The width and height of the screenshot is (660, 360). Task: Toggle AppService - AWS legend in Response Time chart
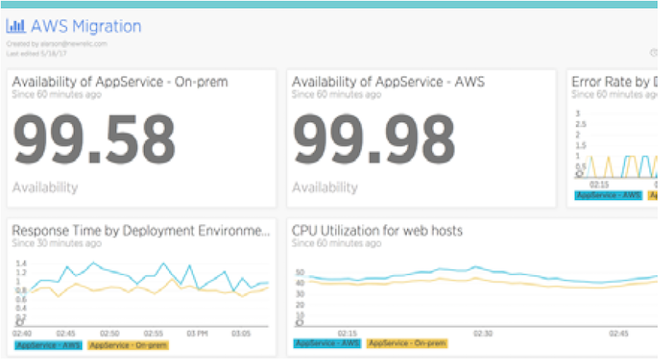coord(48,345)
